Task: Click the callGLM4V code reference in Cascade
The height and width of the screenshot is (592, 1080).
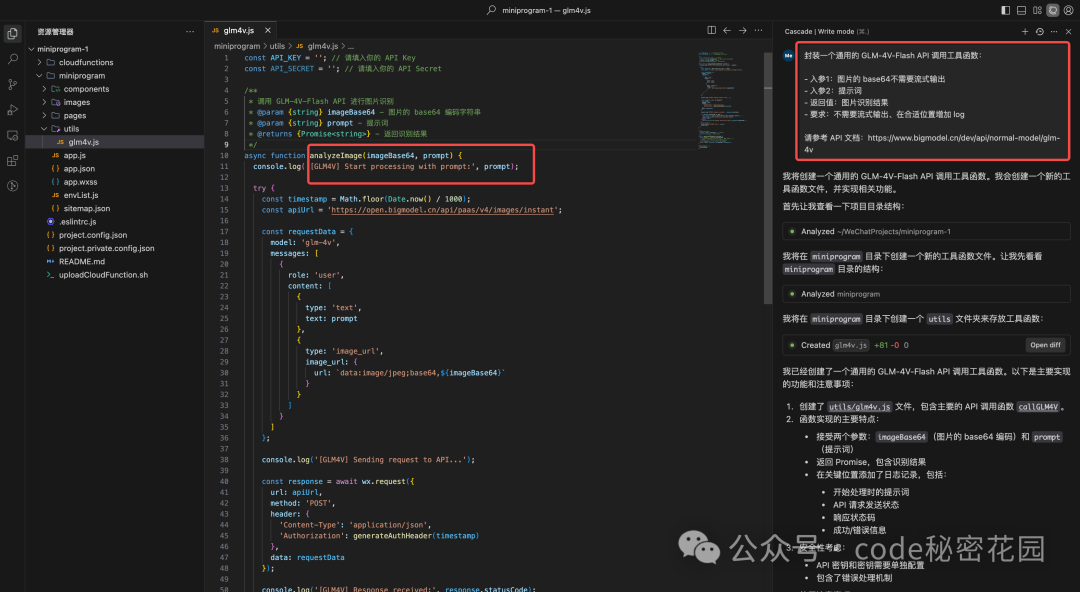Action: [1038, 407]
